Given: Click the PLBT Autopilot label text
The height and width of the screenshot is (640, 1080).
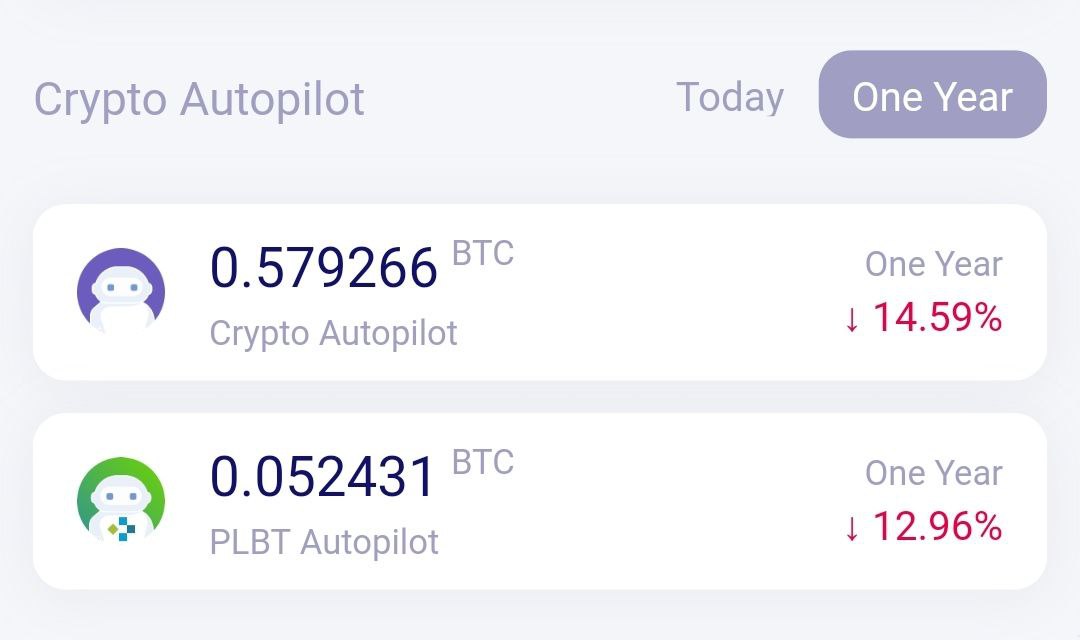Looking at the screenshot, I should [x=324, y=542].
